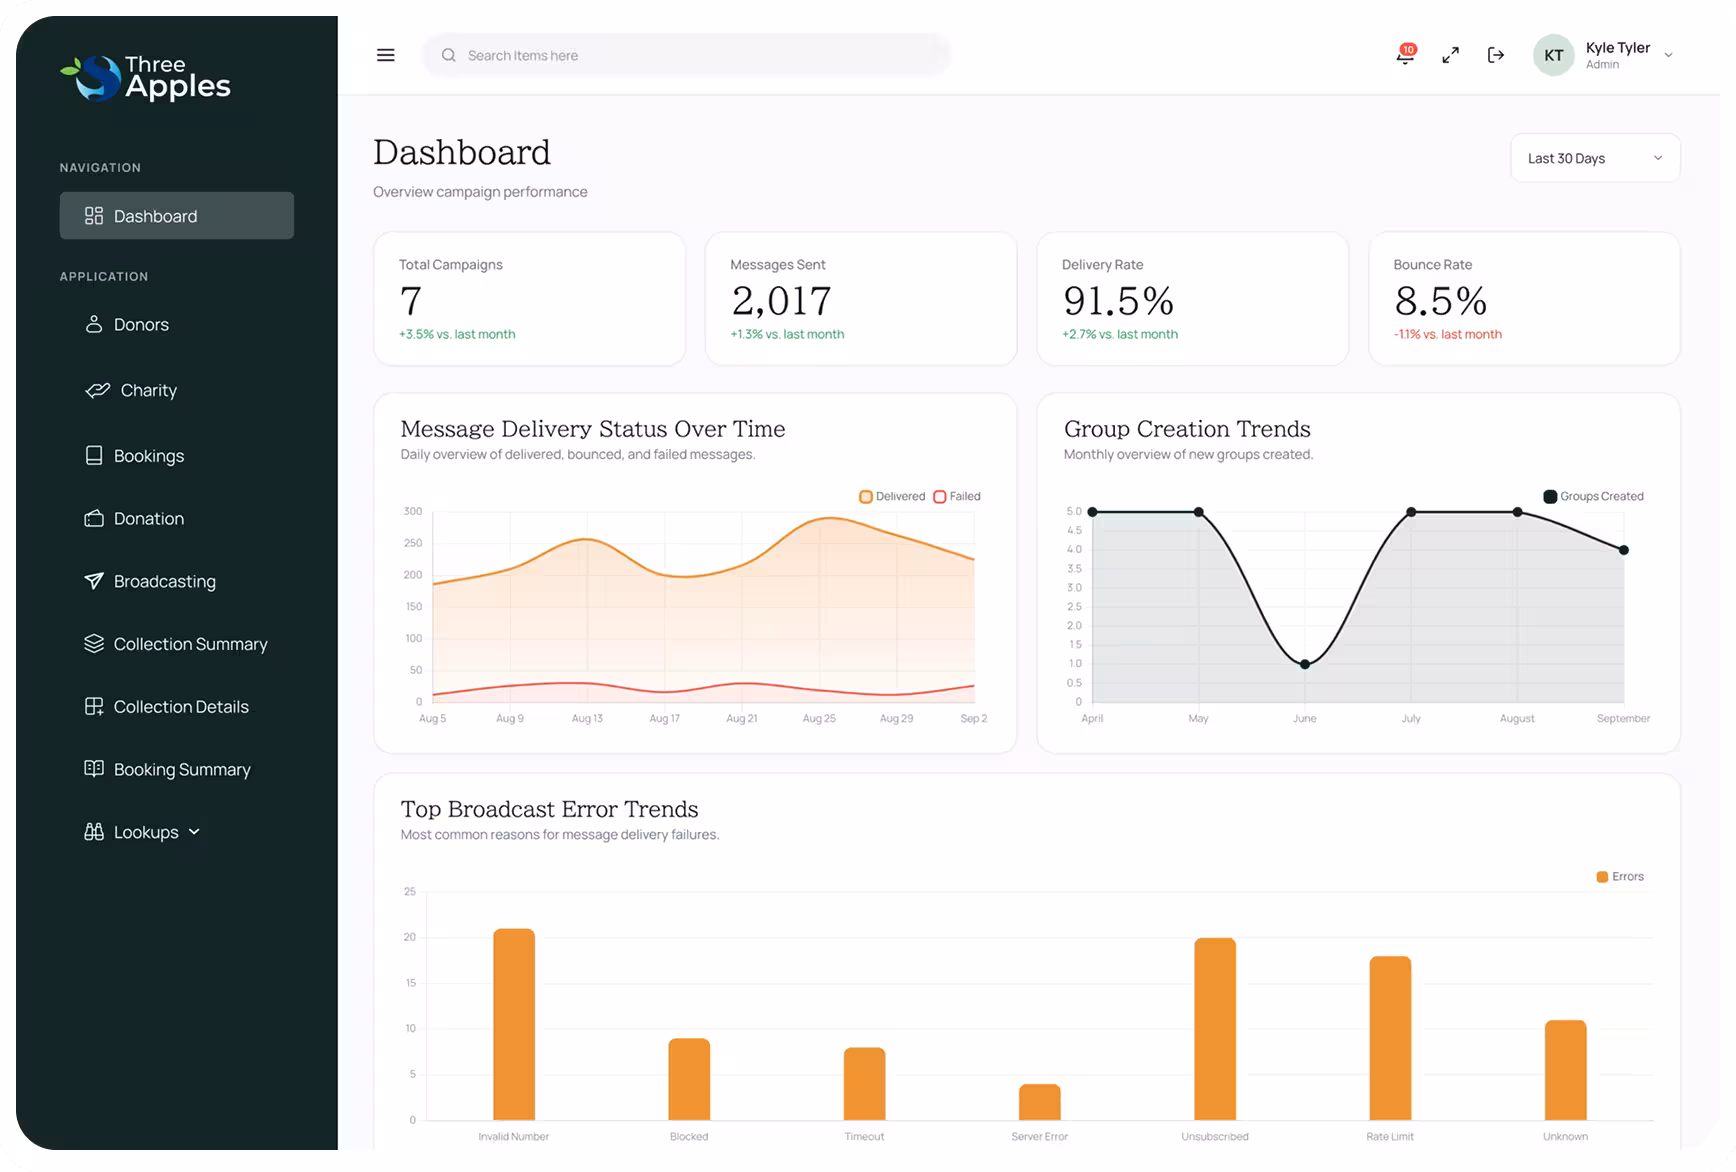Click the logout icon in header
Image resolution: width=1736 pixels, height=1172 pixels.
1496,55
